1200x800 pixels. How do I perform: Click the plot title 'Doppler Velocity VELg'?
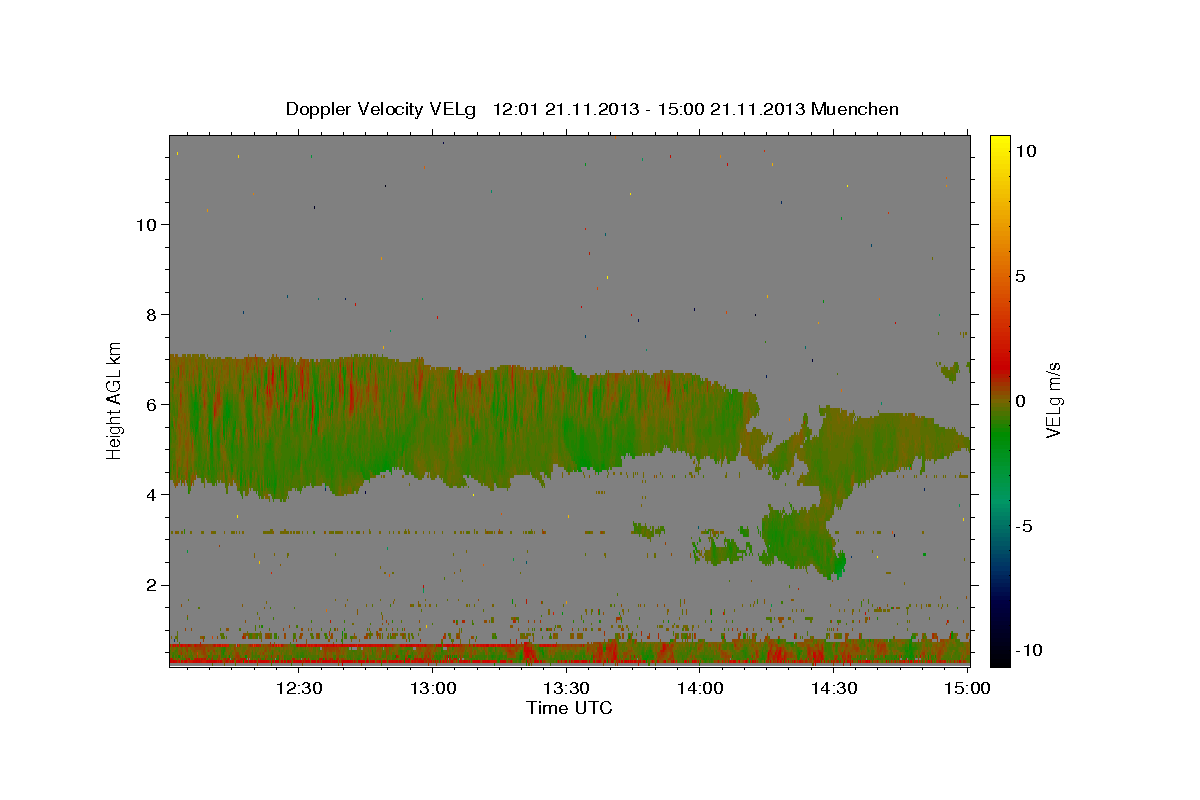click(x=382, y=109)
